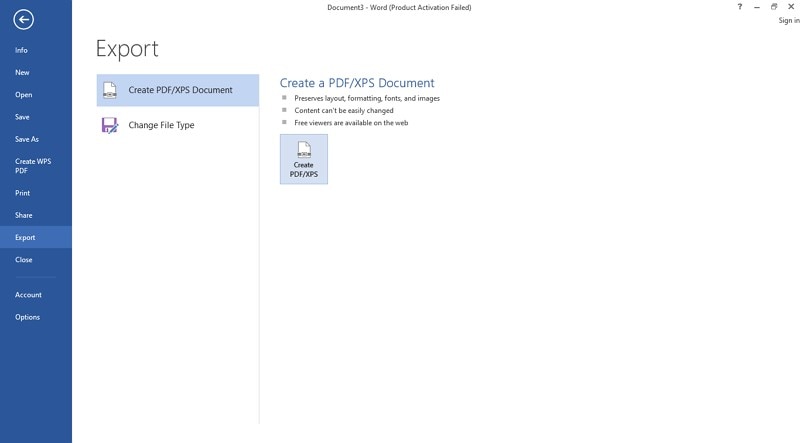Select Create WPS PDF
The image size is (800, 443).
36,166
